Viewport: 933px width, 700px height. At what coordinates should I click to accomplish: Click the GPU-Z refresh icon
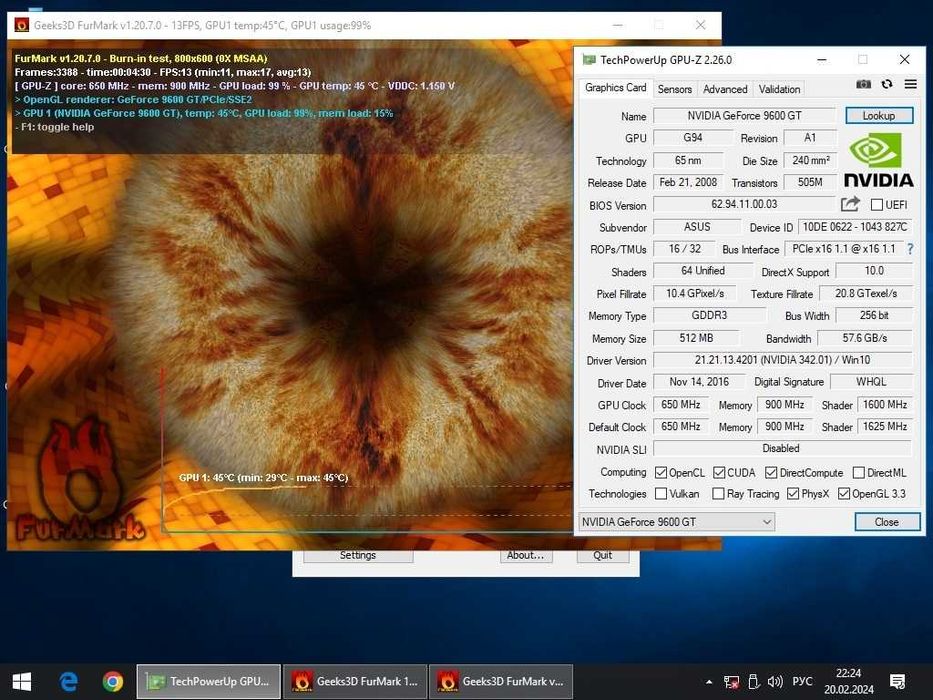(887, 84)
